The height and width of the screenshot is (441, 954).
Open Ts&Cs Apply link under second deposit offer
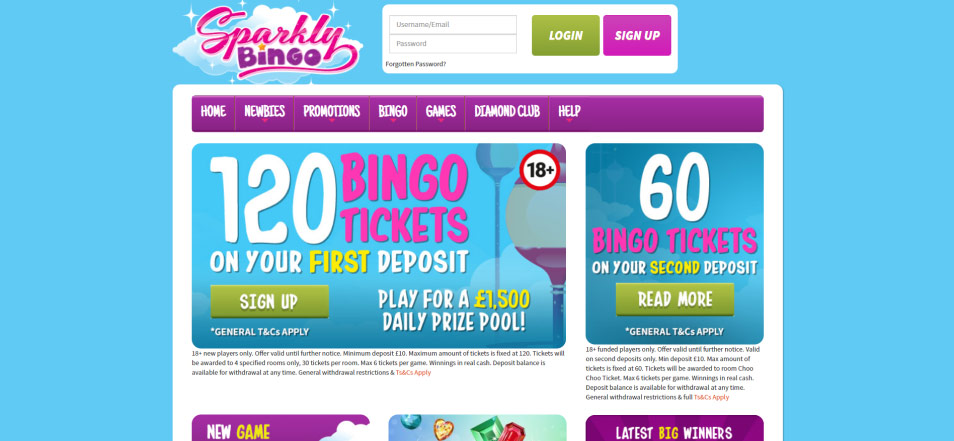(711, 397)
